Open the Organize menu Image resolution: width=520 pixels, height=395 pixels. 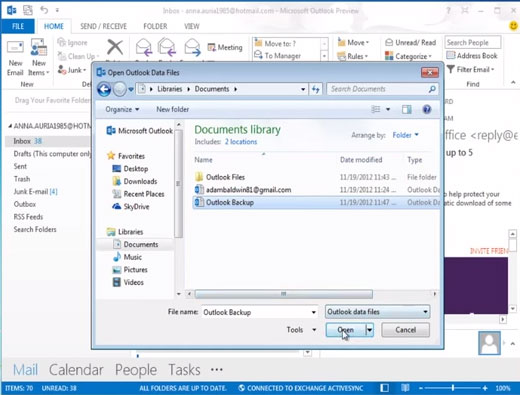[122, 109]
